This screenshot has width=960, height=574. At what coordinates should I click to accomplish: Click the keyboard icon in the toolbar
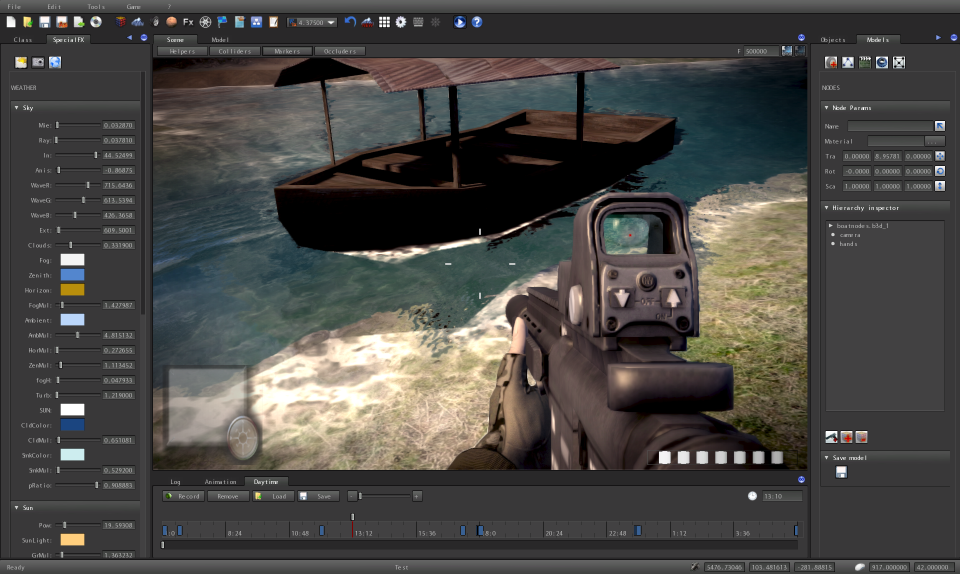(418, 22)
